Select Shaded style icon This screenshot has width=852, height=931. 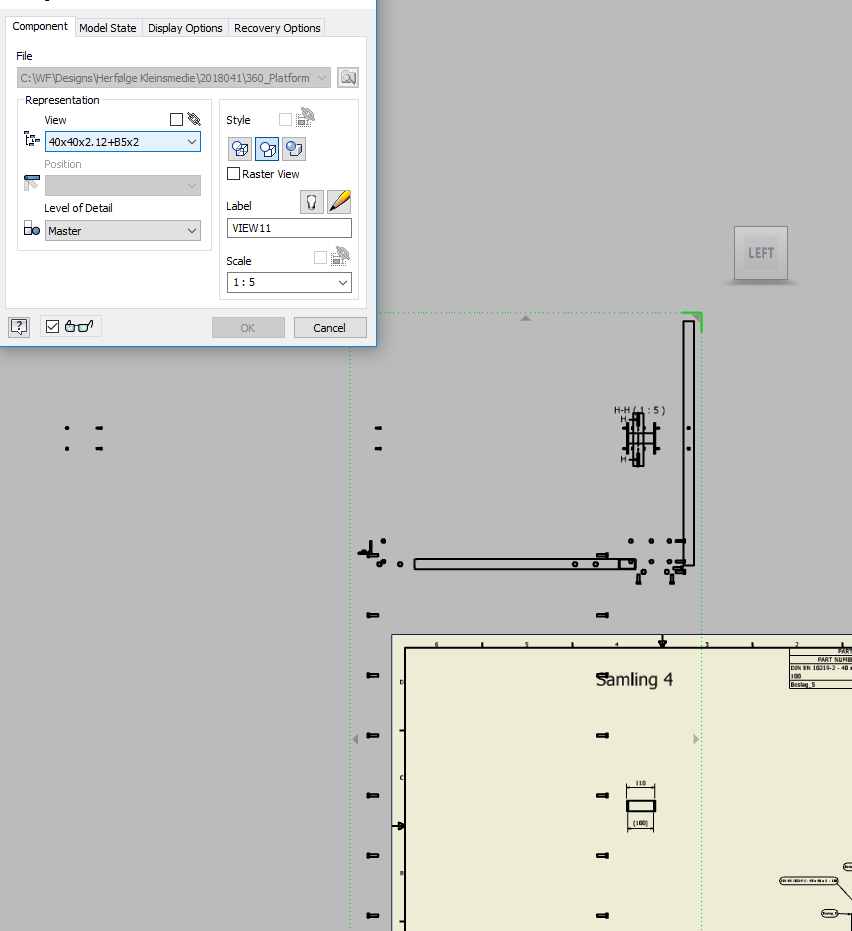294,148
